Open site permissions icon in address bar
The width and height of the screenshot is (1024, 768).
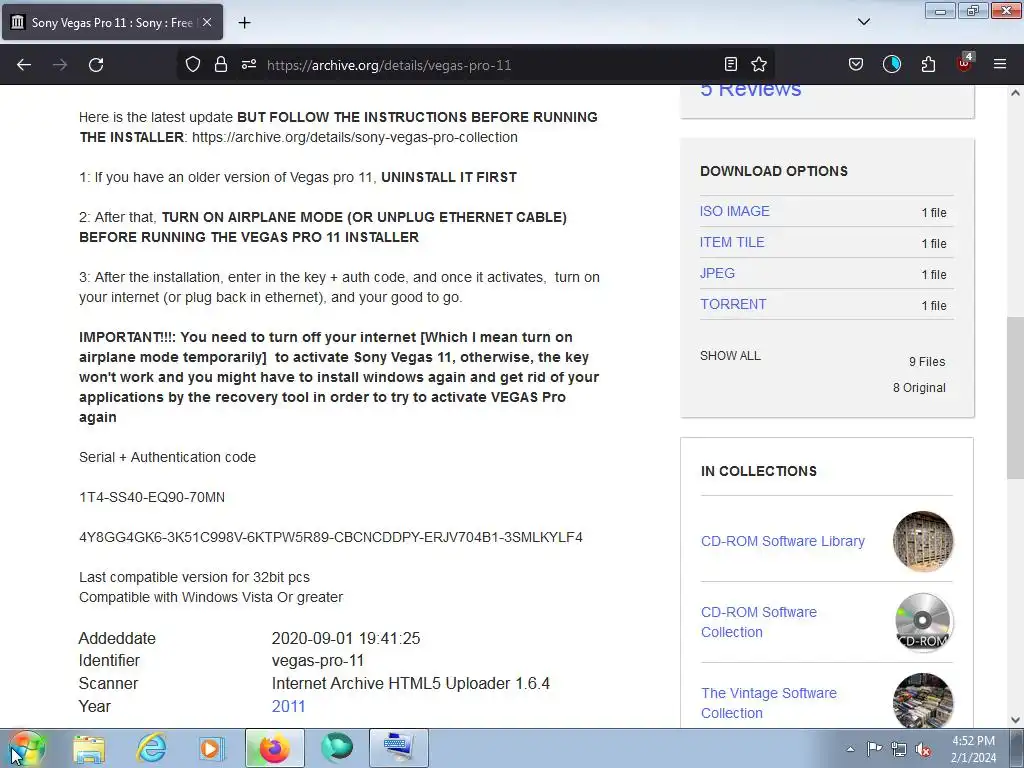tap(249, 65)
